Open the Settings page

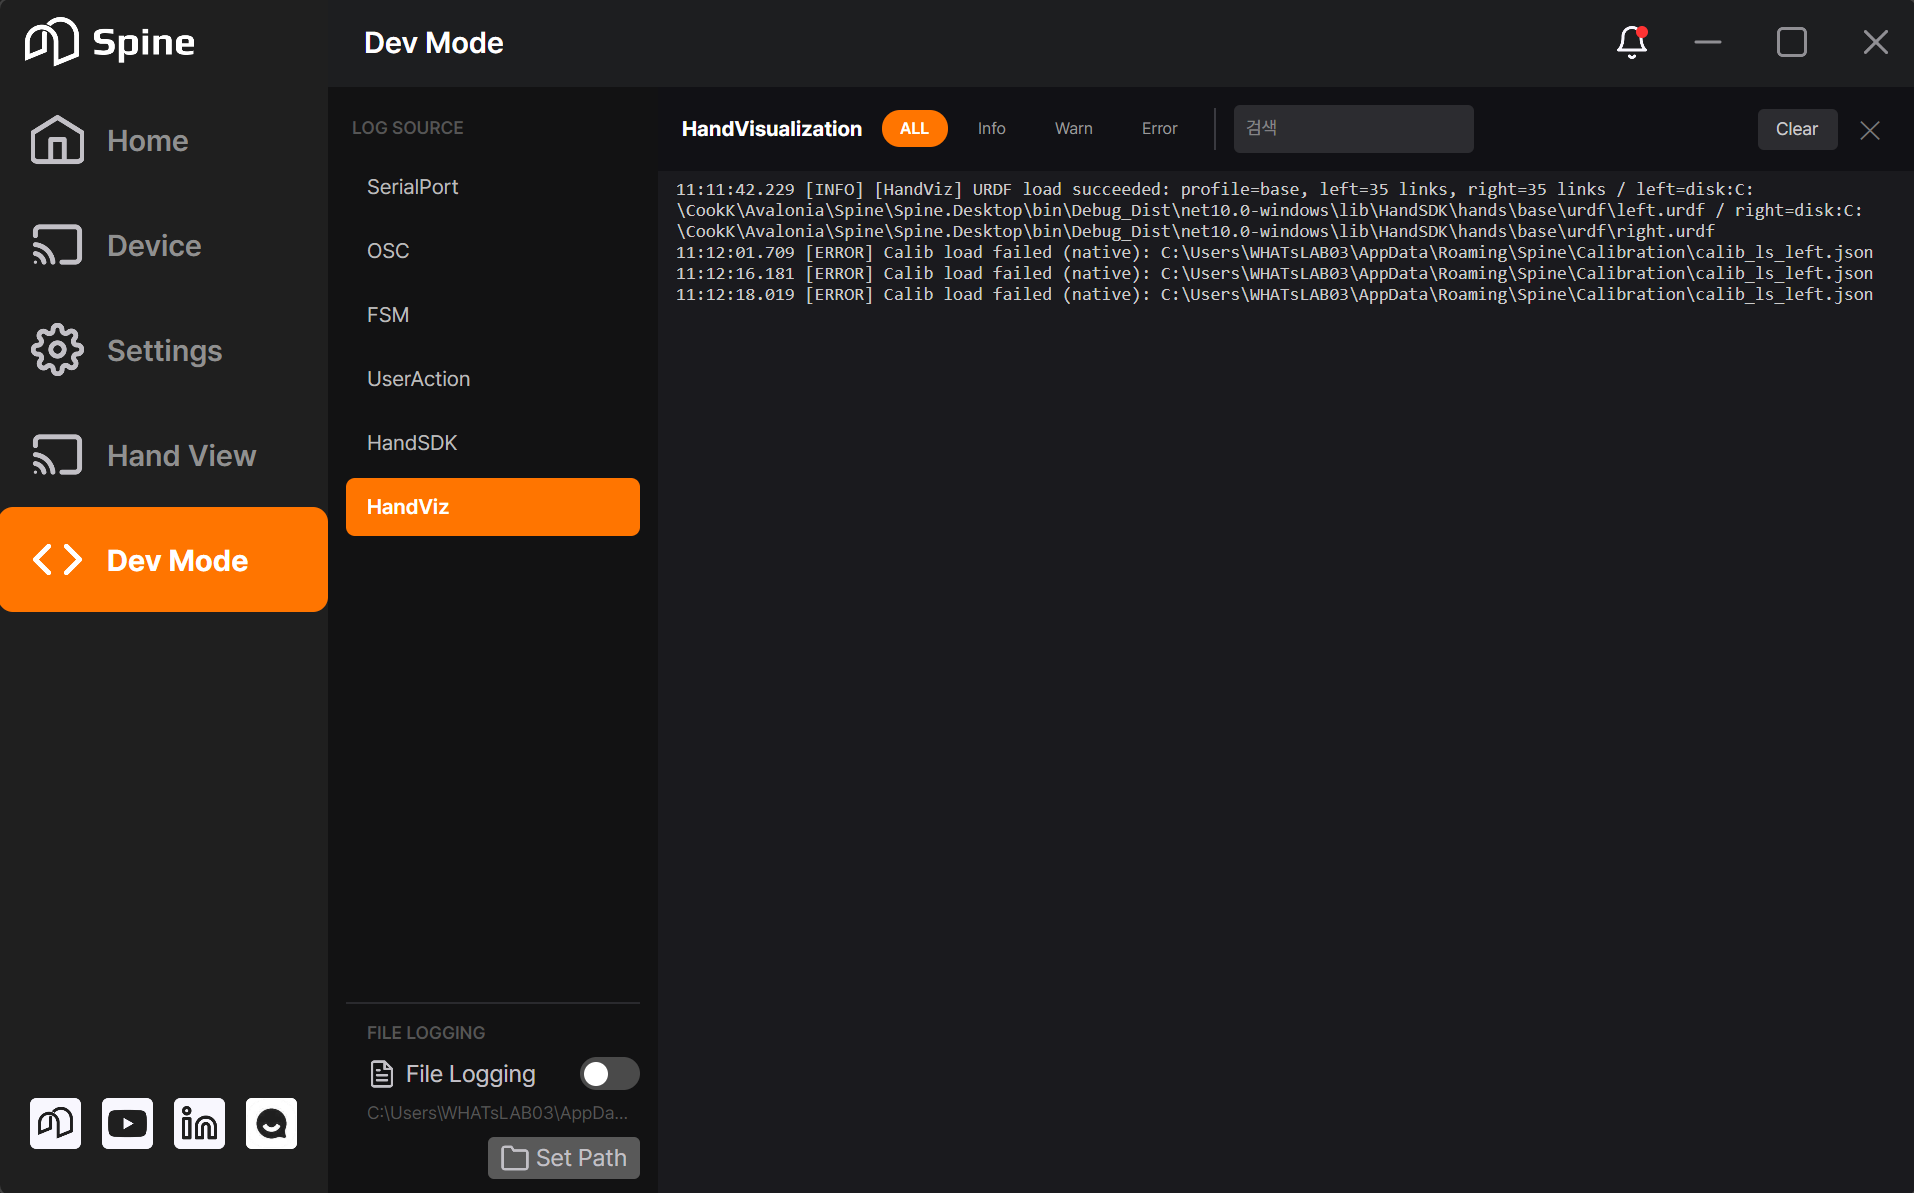164,351
